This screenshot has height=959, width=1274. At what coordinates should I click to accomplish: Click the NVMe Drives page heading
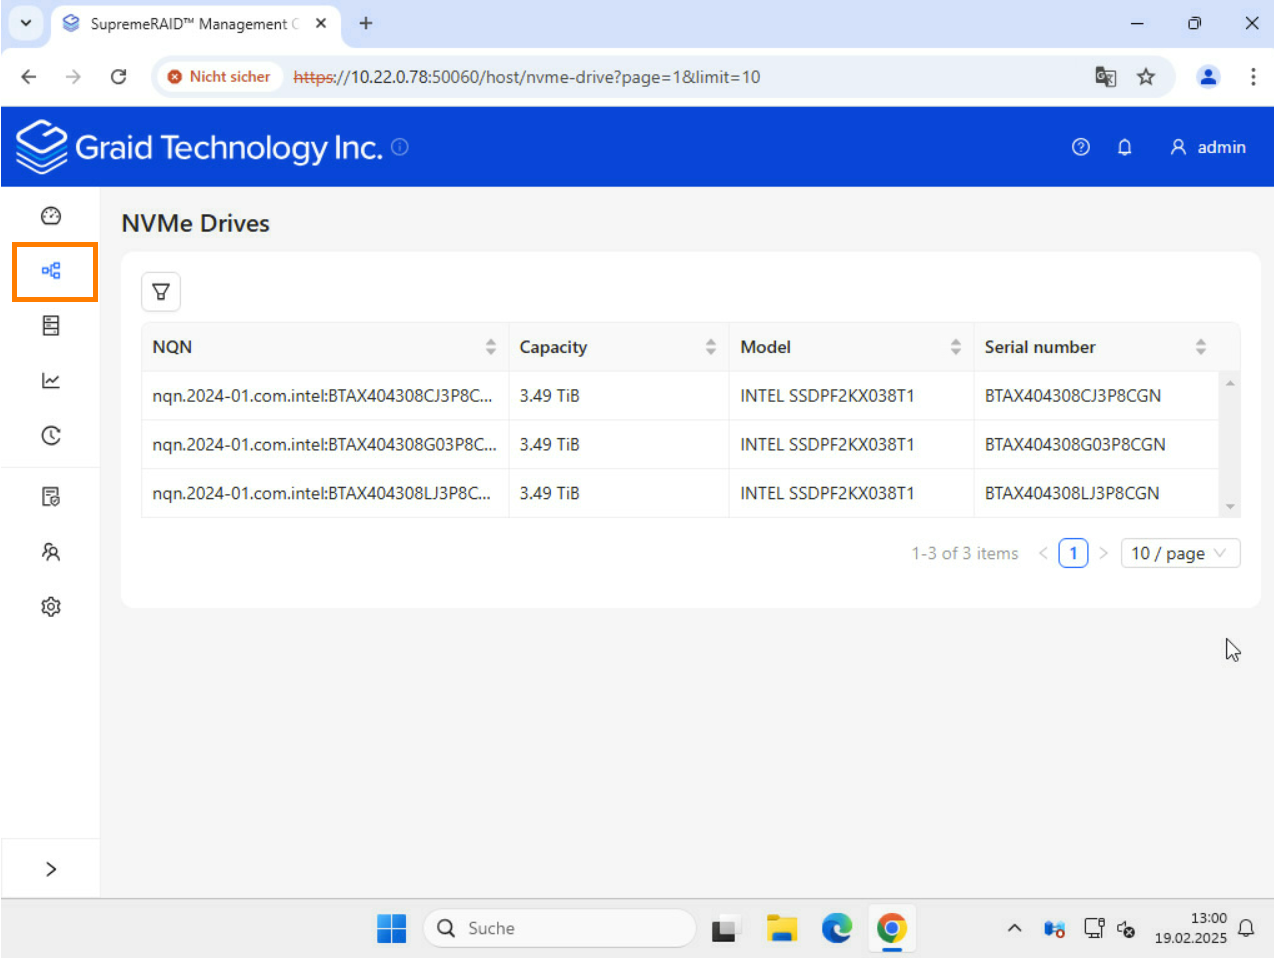pyautogui.click(x=196, y=223)
